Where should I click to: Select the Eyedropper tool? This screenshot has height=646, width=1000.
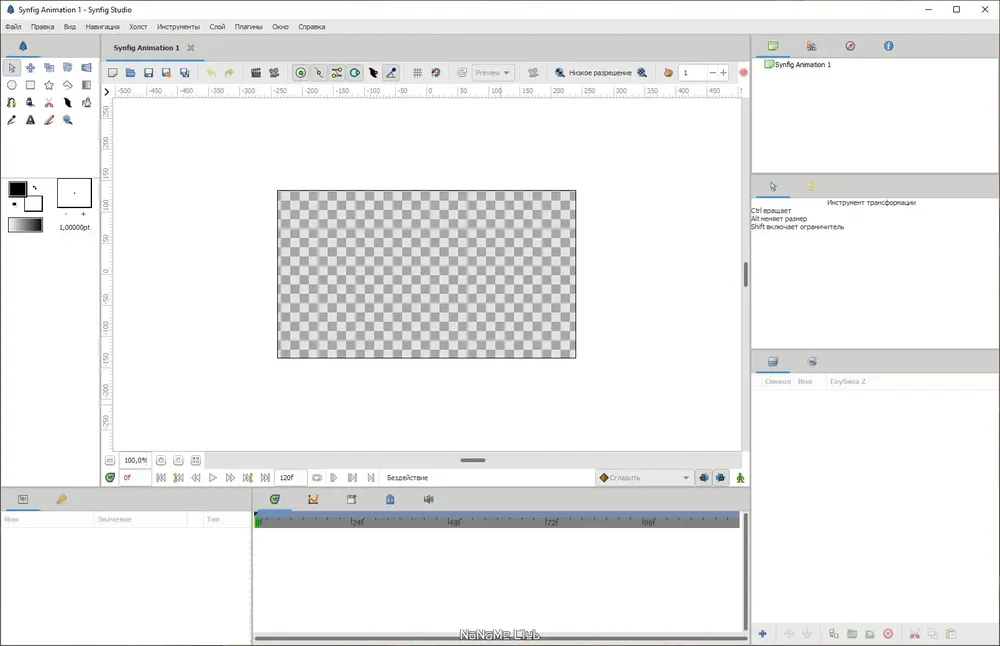[x=12, y=120]
